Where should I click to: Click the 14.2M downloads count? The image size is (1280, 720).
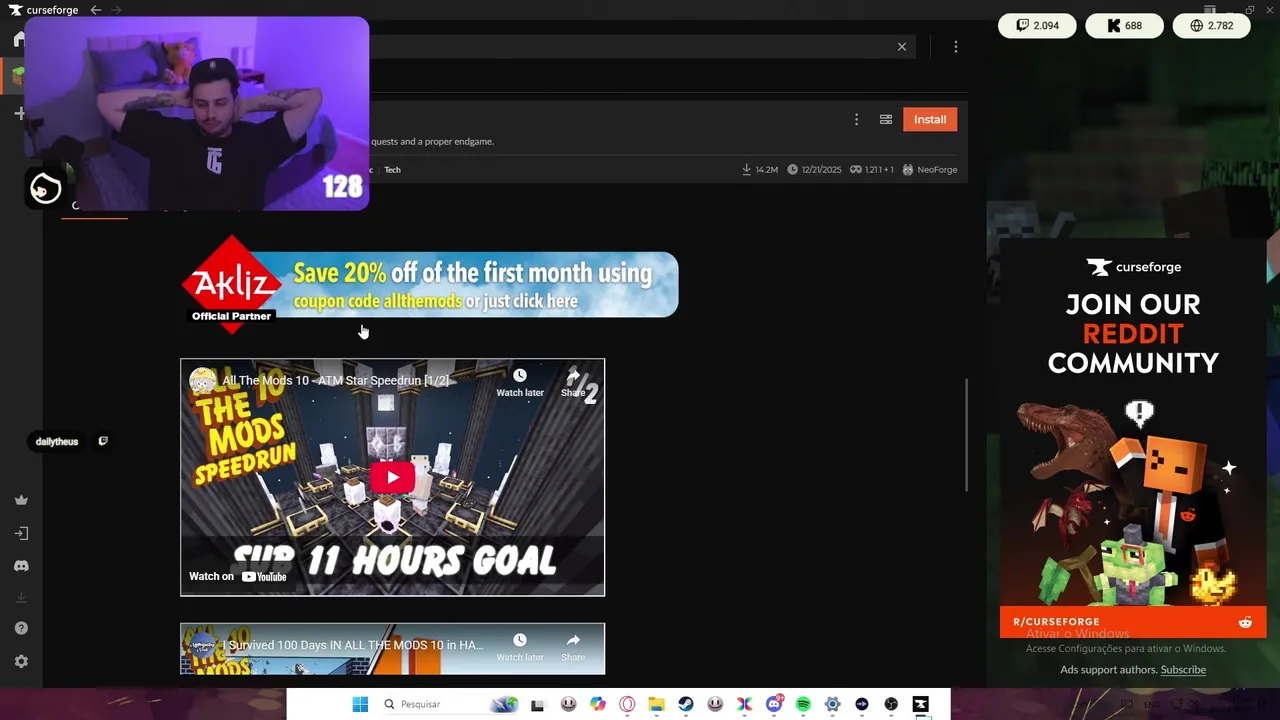(x=760, y=170)
